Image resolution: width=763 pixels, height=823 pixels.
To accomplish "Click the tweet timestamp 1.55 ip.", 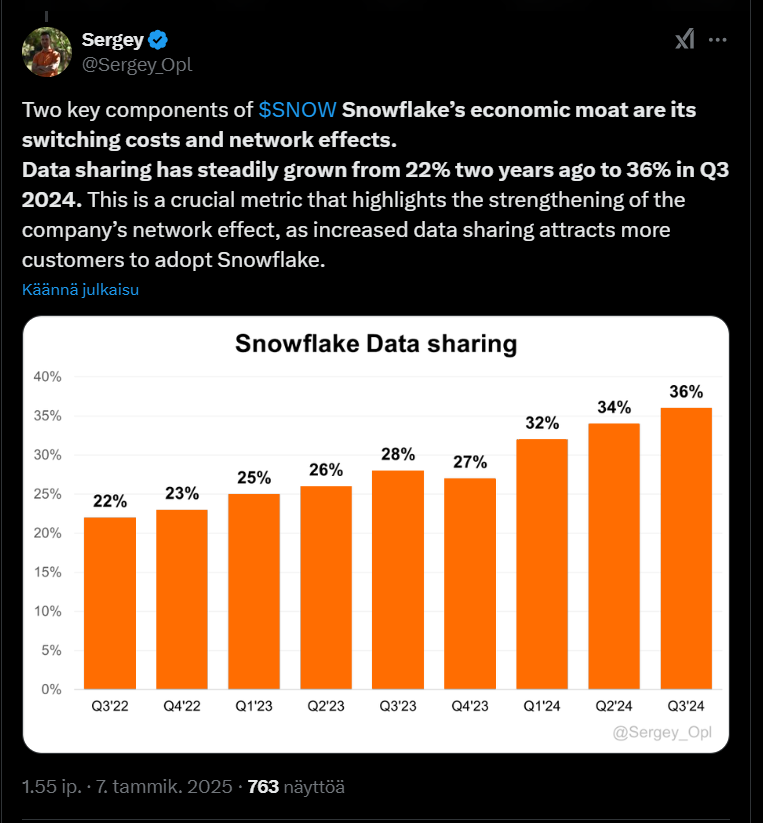I will [51, 787].
